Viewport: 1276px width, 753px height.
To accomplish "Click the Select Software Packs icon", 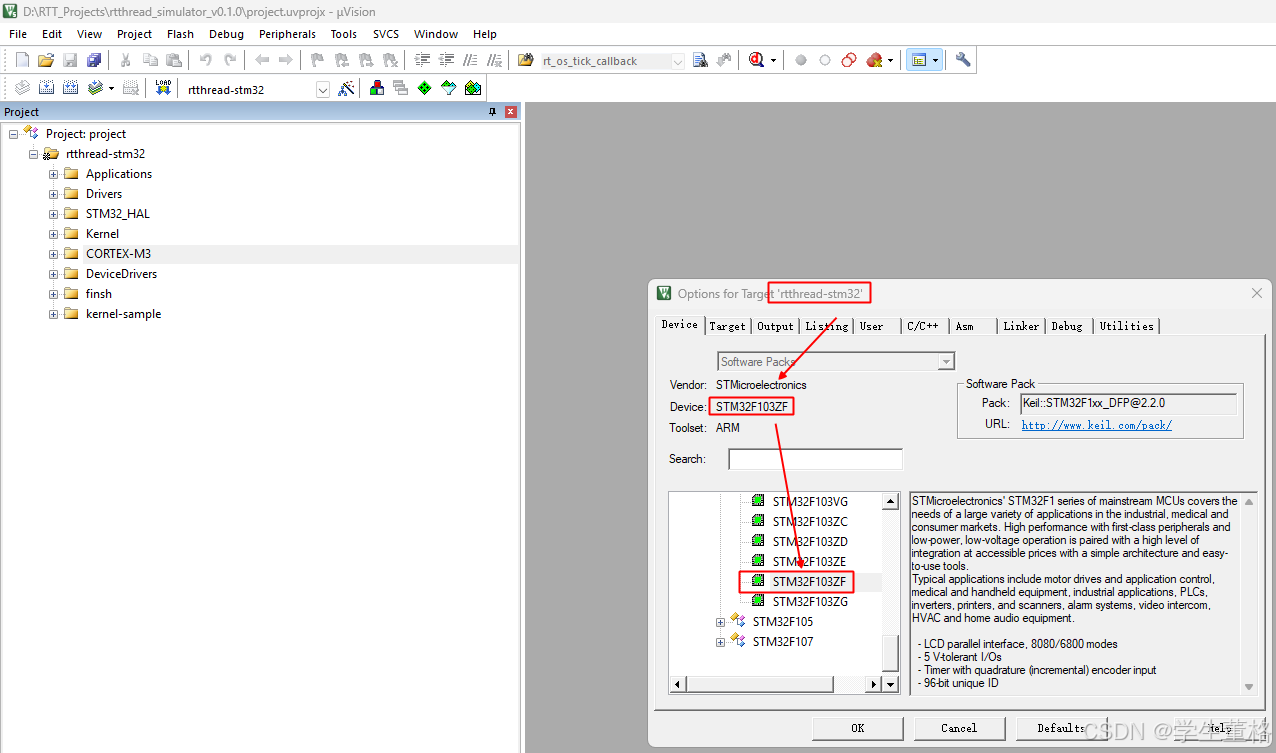I will pos(449,88).
